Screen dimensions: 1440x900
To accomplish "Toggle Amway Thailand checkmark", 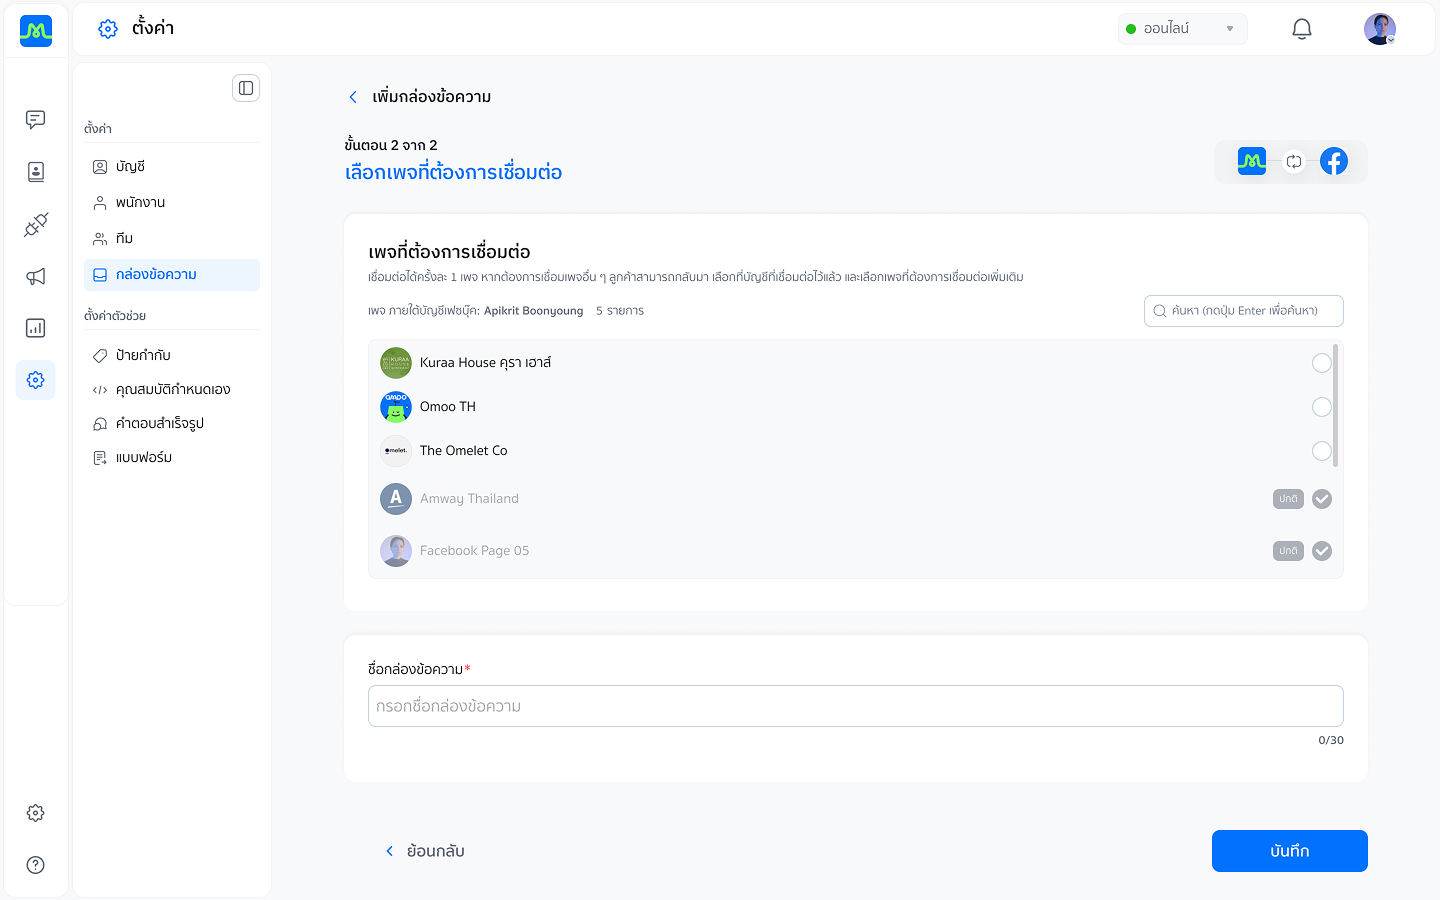I will (1322, 499).
